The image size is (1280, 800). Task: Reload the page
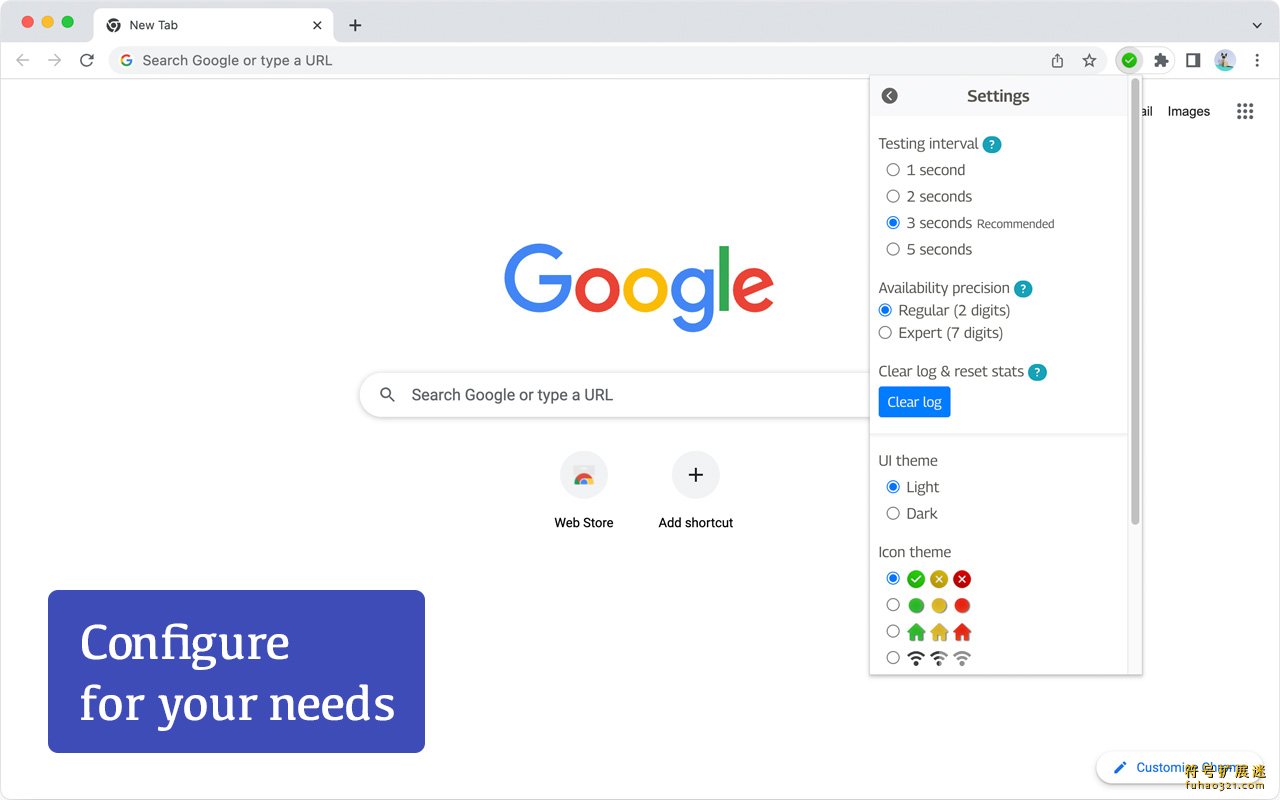87,60
